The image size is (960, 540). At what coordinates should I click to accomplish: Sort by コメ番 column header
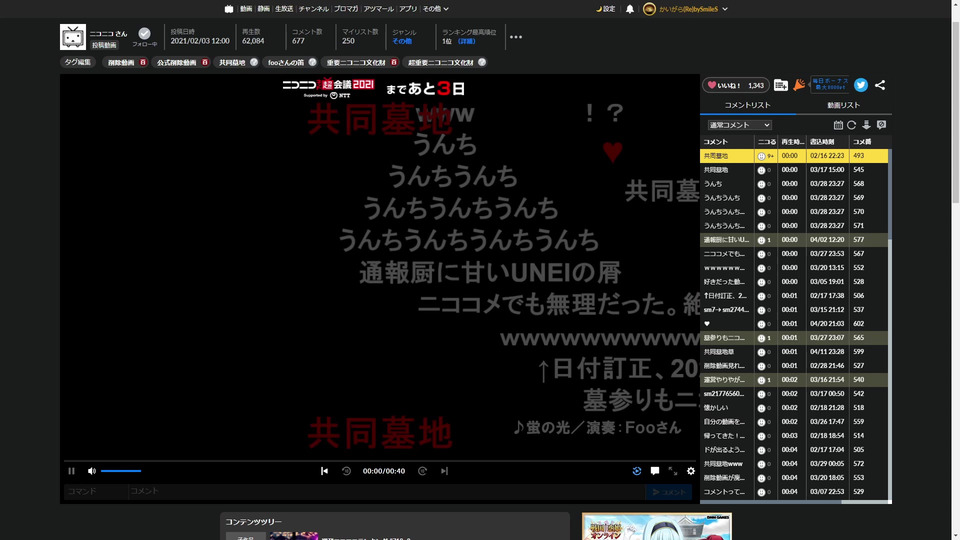[x=868, y=141]
